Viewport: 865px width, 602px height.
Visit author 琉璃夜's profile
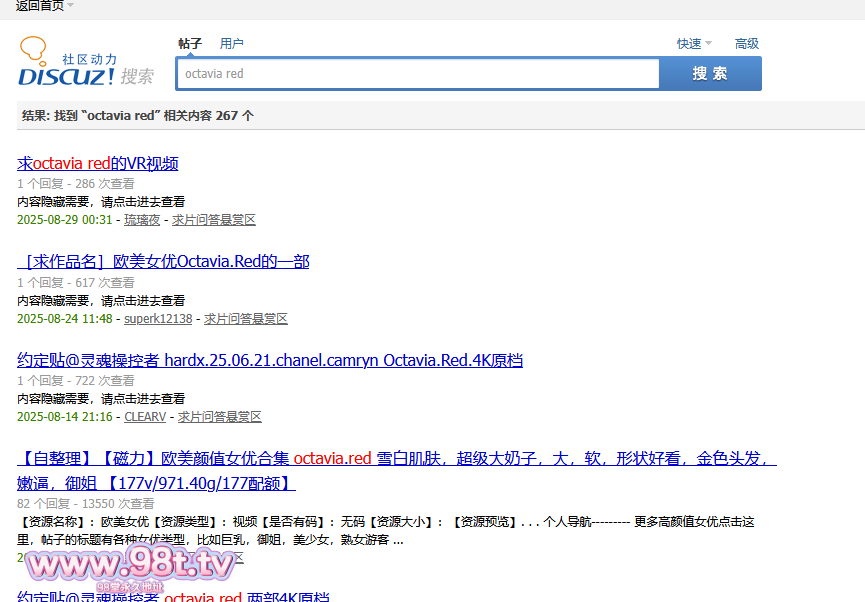[x=142, y=220]
